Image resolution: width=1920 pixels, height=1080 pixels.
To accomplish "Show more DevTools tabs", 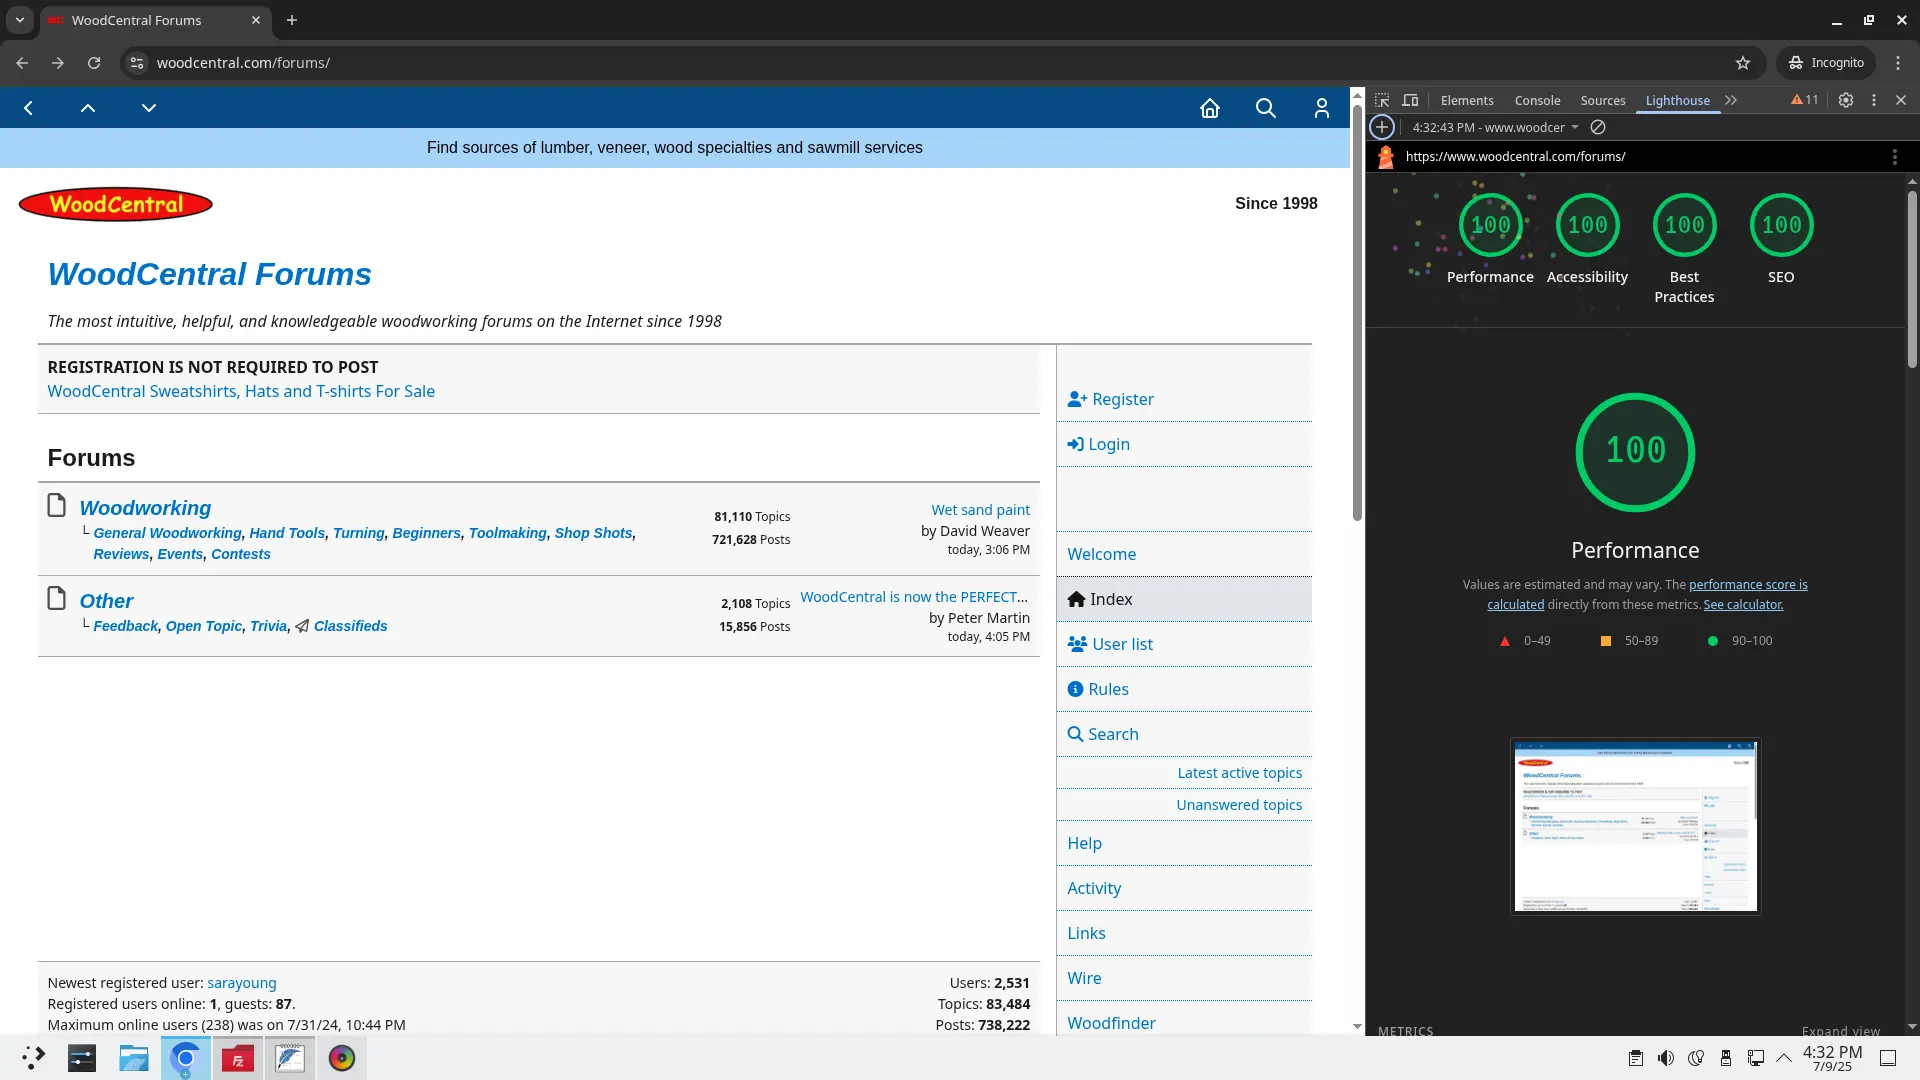I will 1731,100.
